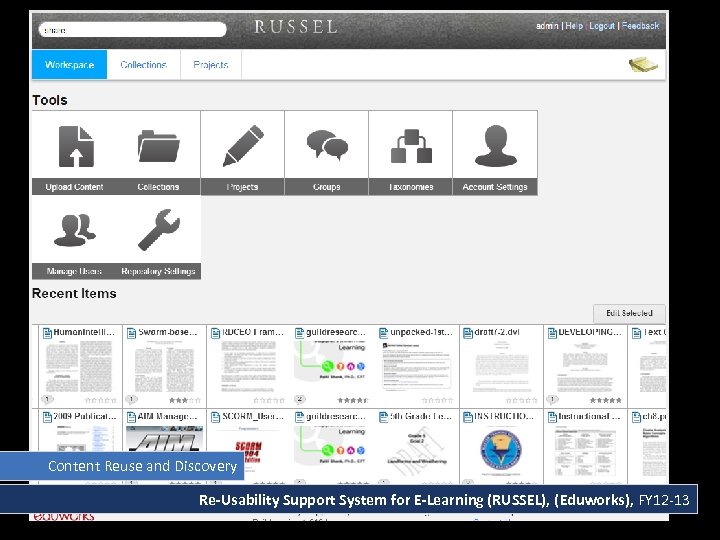The image size is (720, 540).
Task: Switch to the Projects tab
Action: tap(211, 65)
